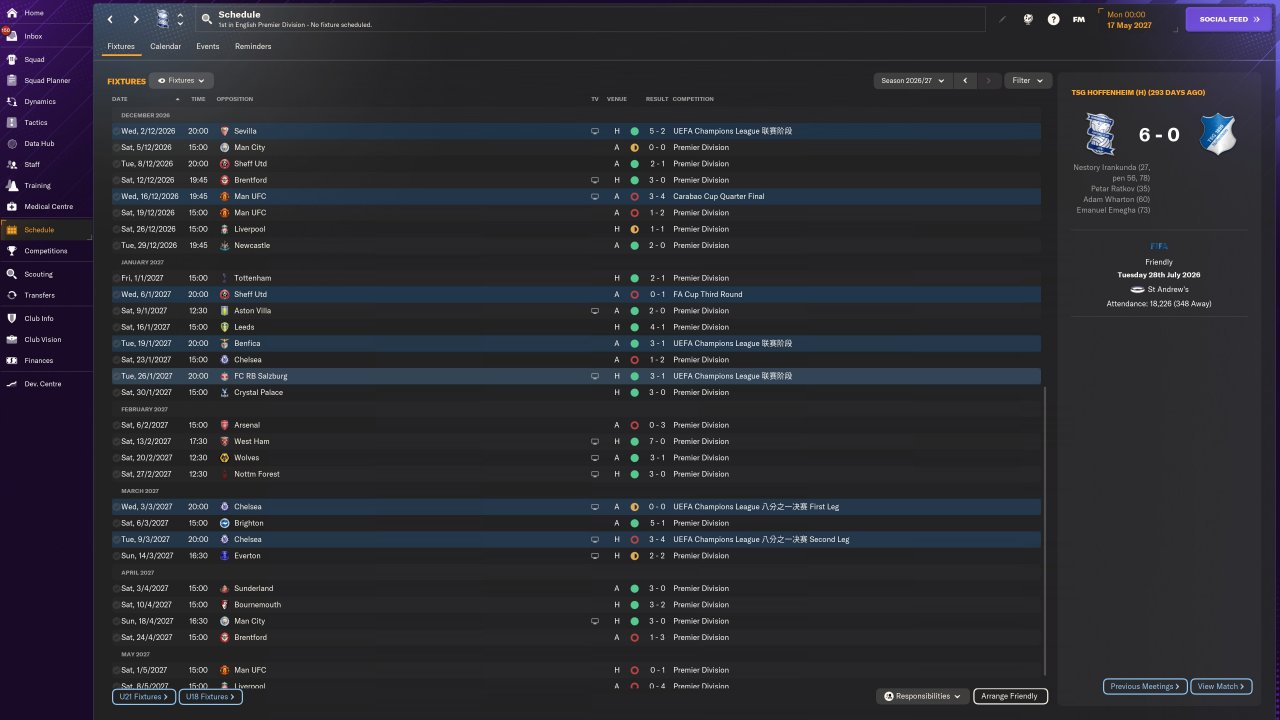Click the FM logo menu
The image size is (1280, 720).
pos(1079,19)
